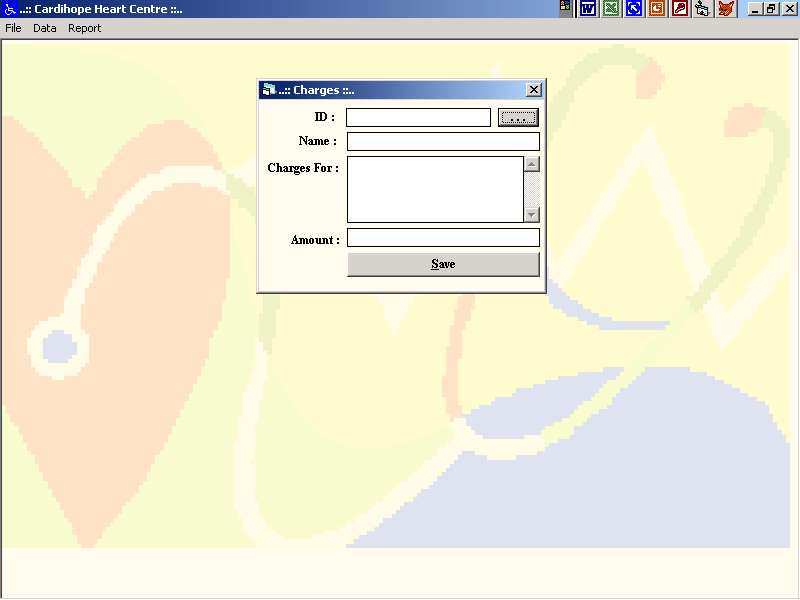The height and width of the screenshot is (600, 800).
Task: Close the Charges dialog window
Action: pyautogui.click(x=533, y=90)
